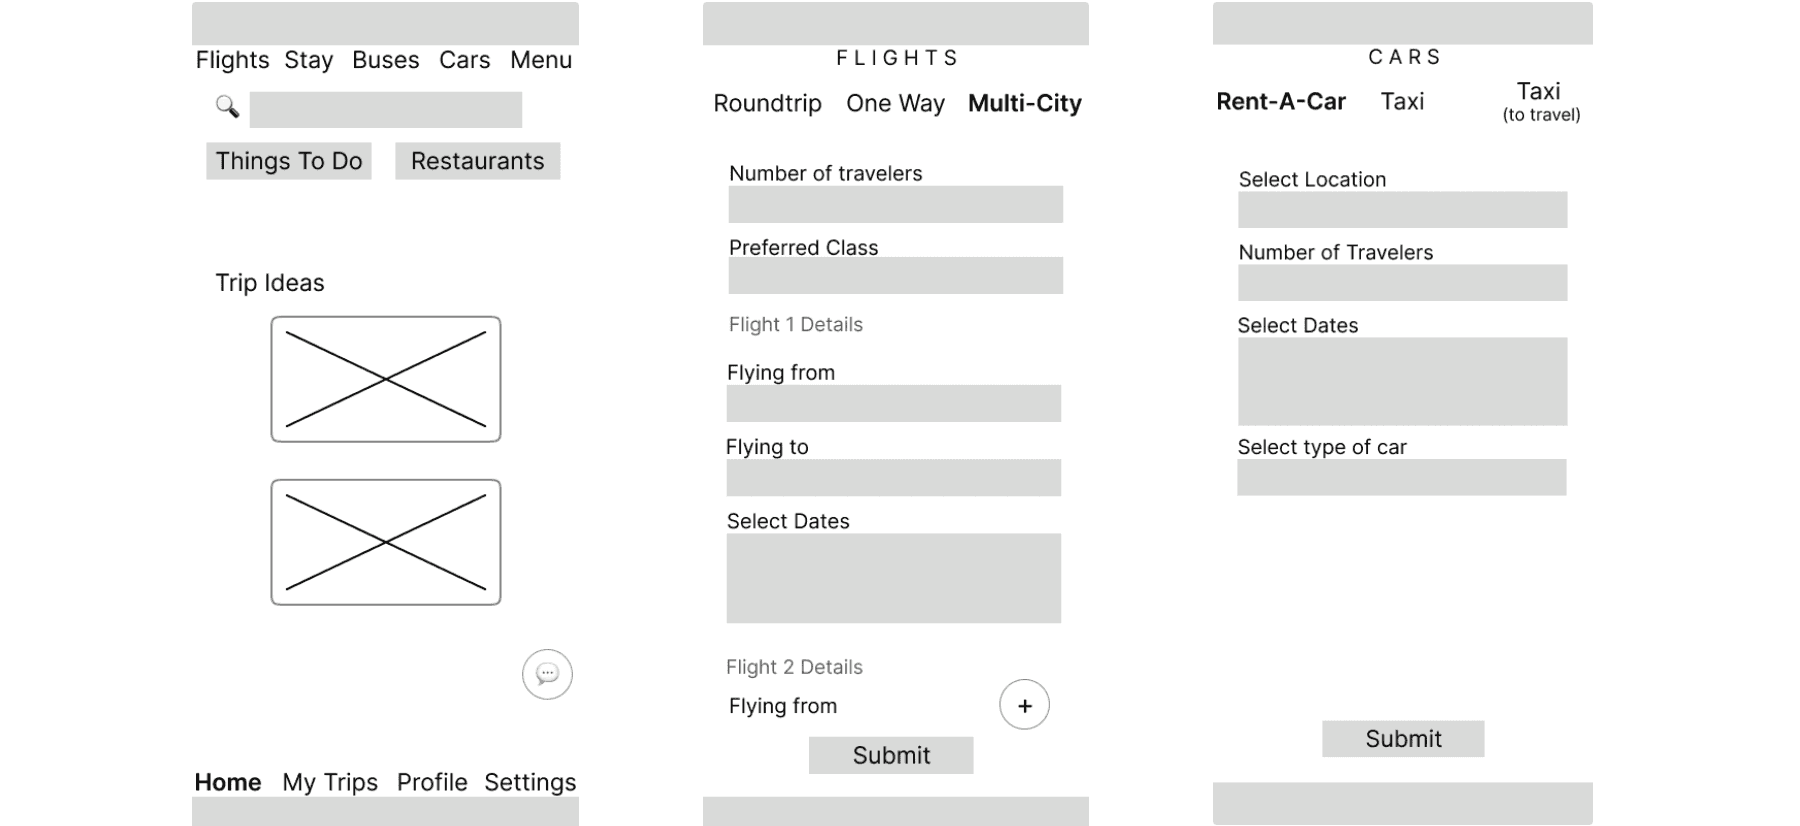Open My Trips in bottom navigation
Viewport: 1800px width, 826px height.
[330, 782]
